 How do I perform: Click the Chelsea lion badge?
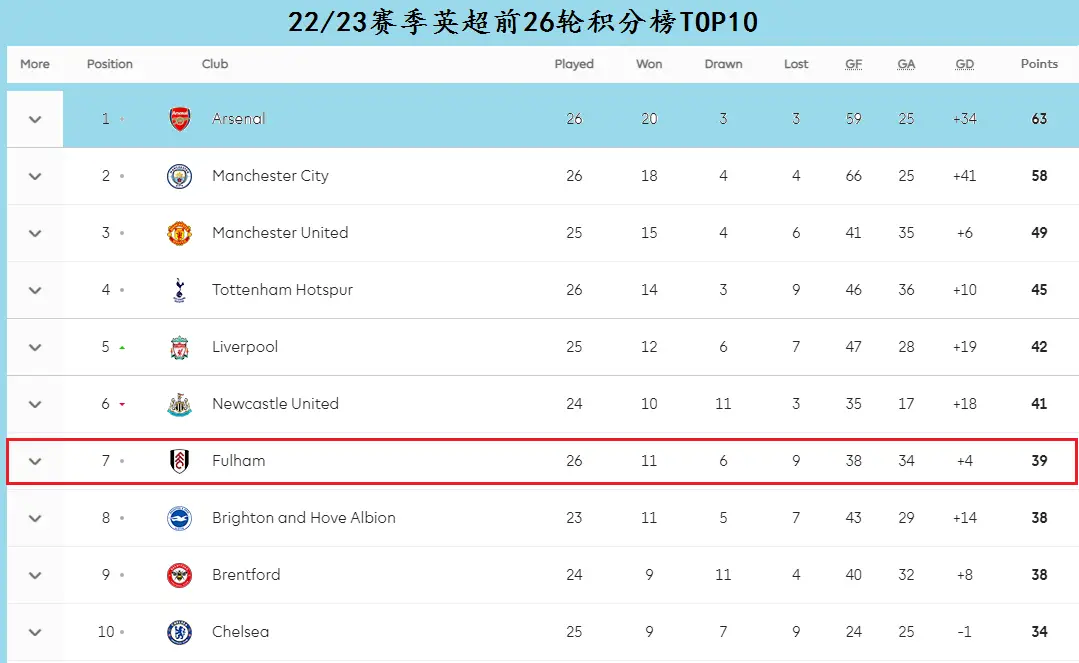180,633
